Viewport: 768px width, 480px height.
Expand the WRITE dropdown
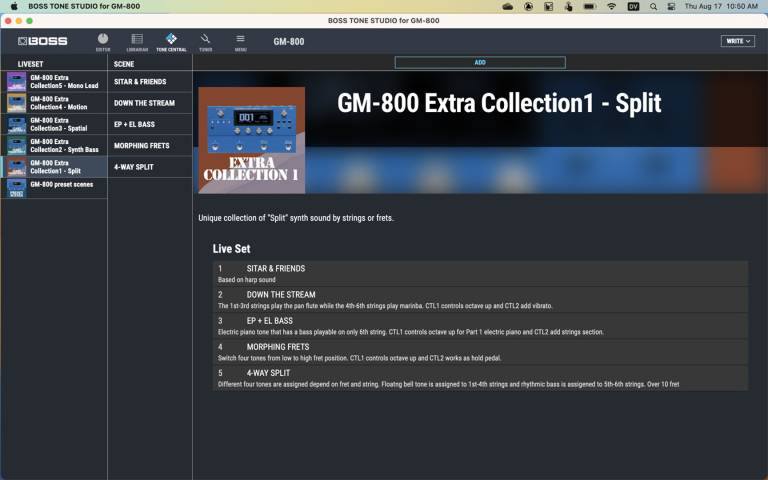(x=737, y=42)
